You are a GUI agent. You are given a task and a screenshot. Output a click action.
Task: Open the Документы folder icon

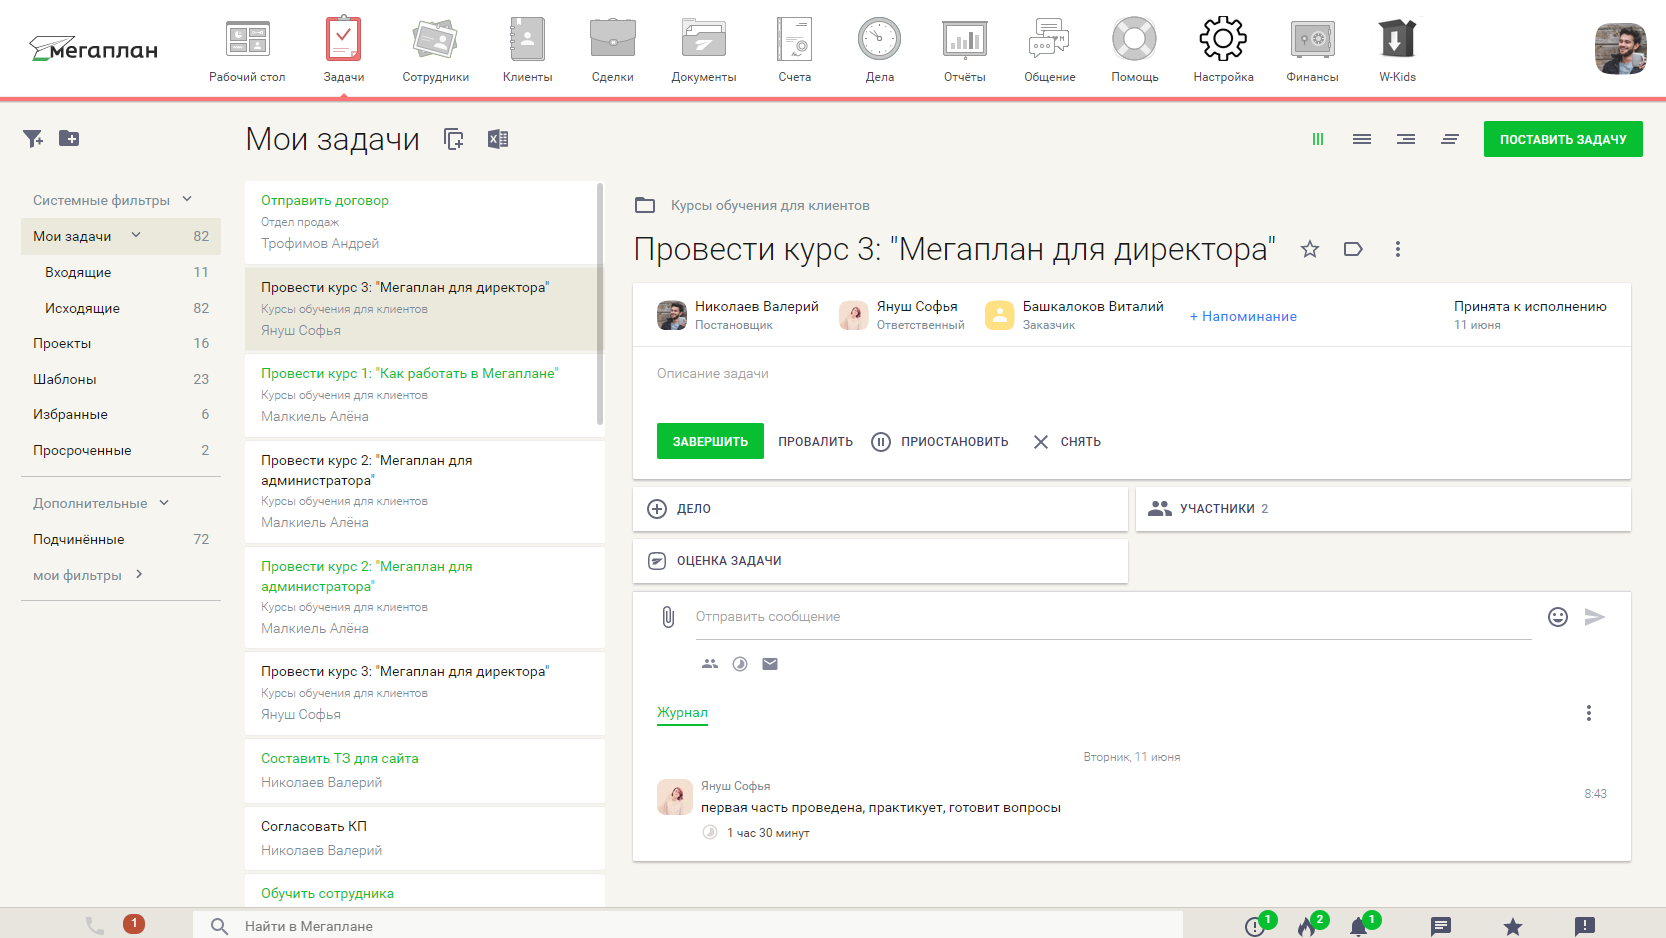click(x=704, y=40)
